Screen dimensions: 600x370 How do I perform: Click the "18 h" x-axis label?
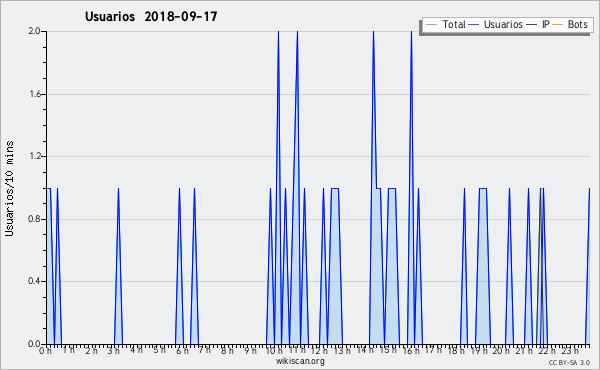point(456,350)
